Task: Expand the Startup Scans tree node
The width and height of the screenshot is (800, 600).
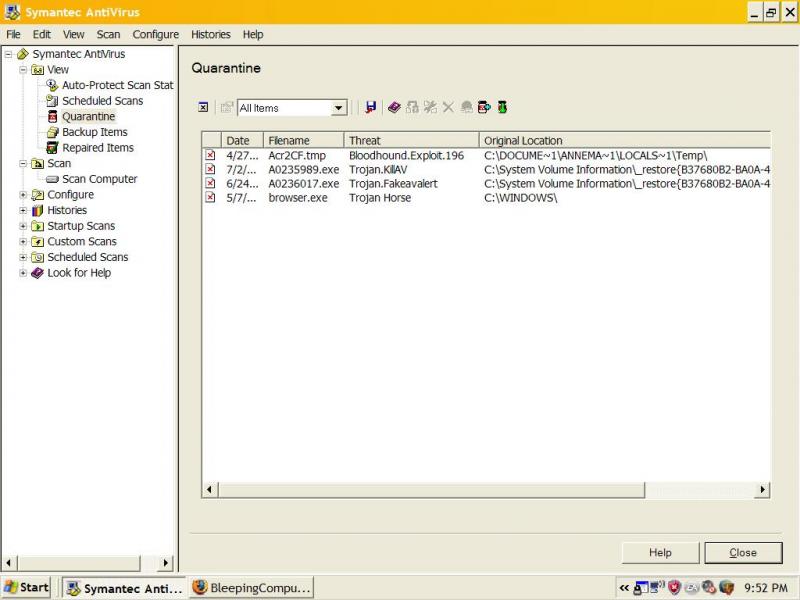Action: click(23, 226)
